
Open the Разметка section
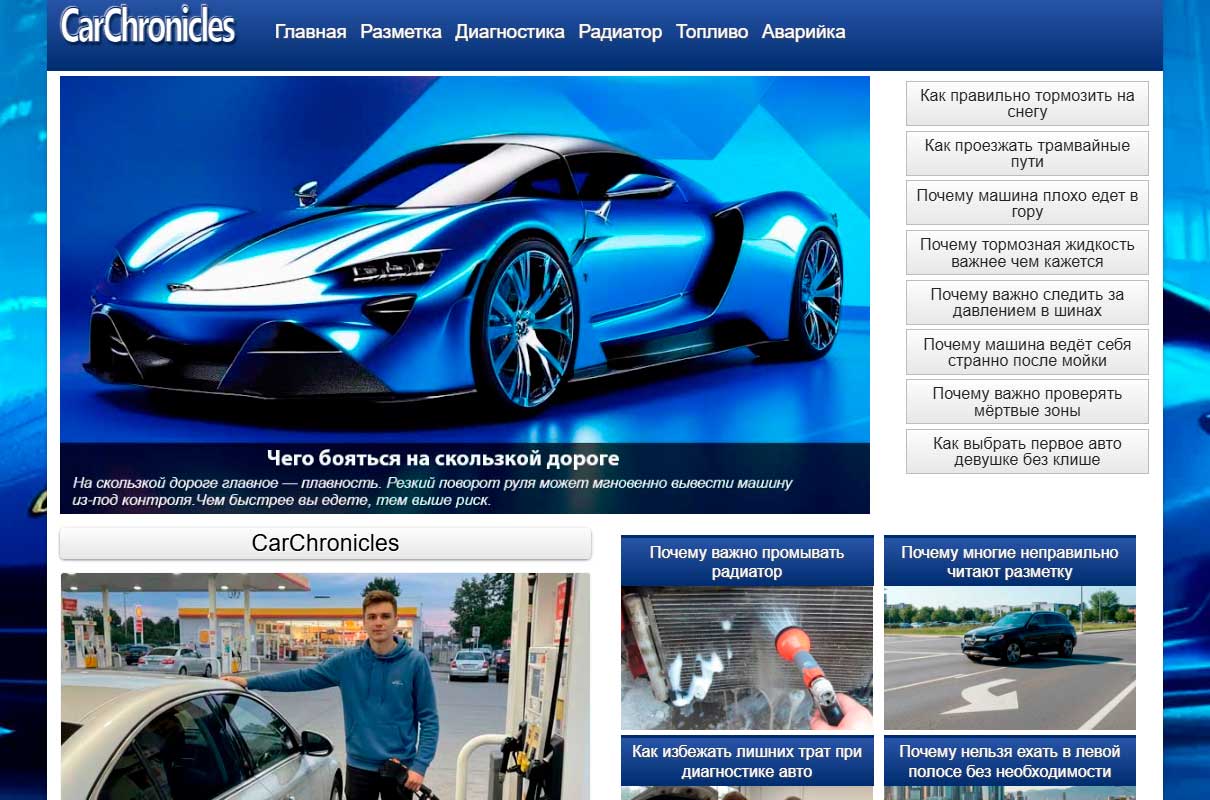click(402, 31)
